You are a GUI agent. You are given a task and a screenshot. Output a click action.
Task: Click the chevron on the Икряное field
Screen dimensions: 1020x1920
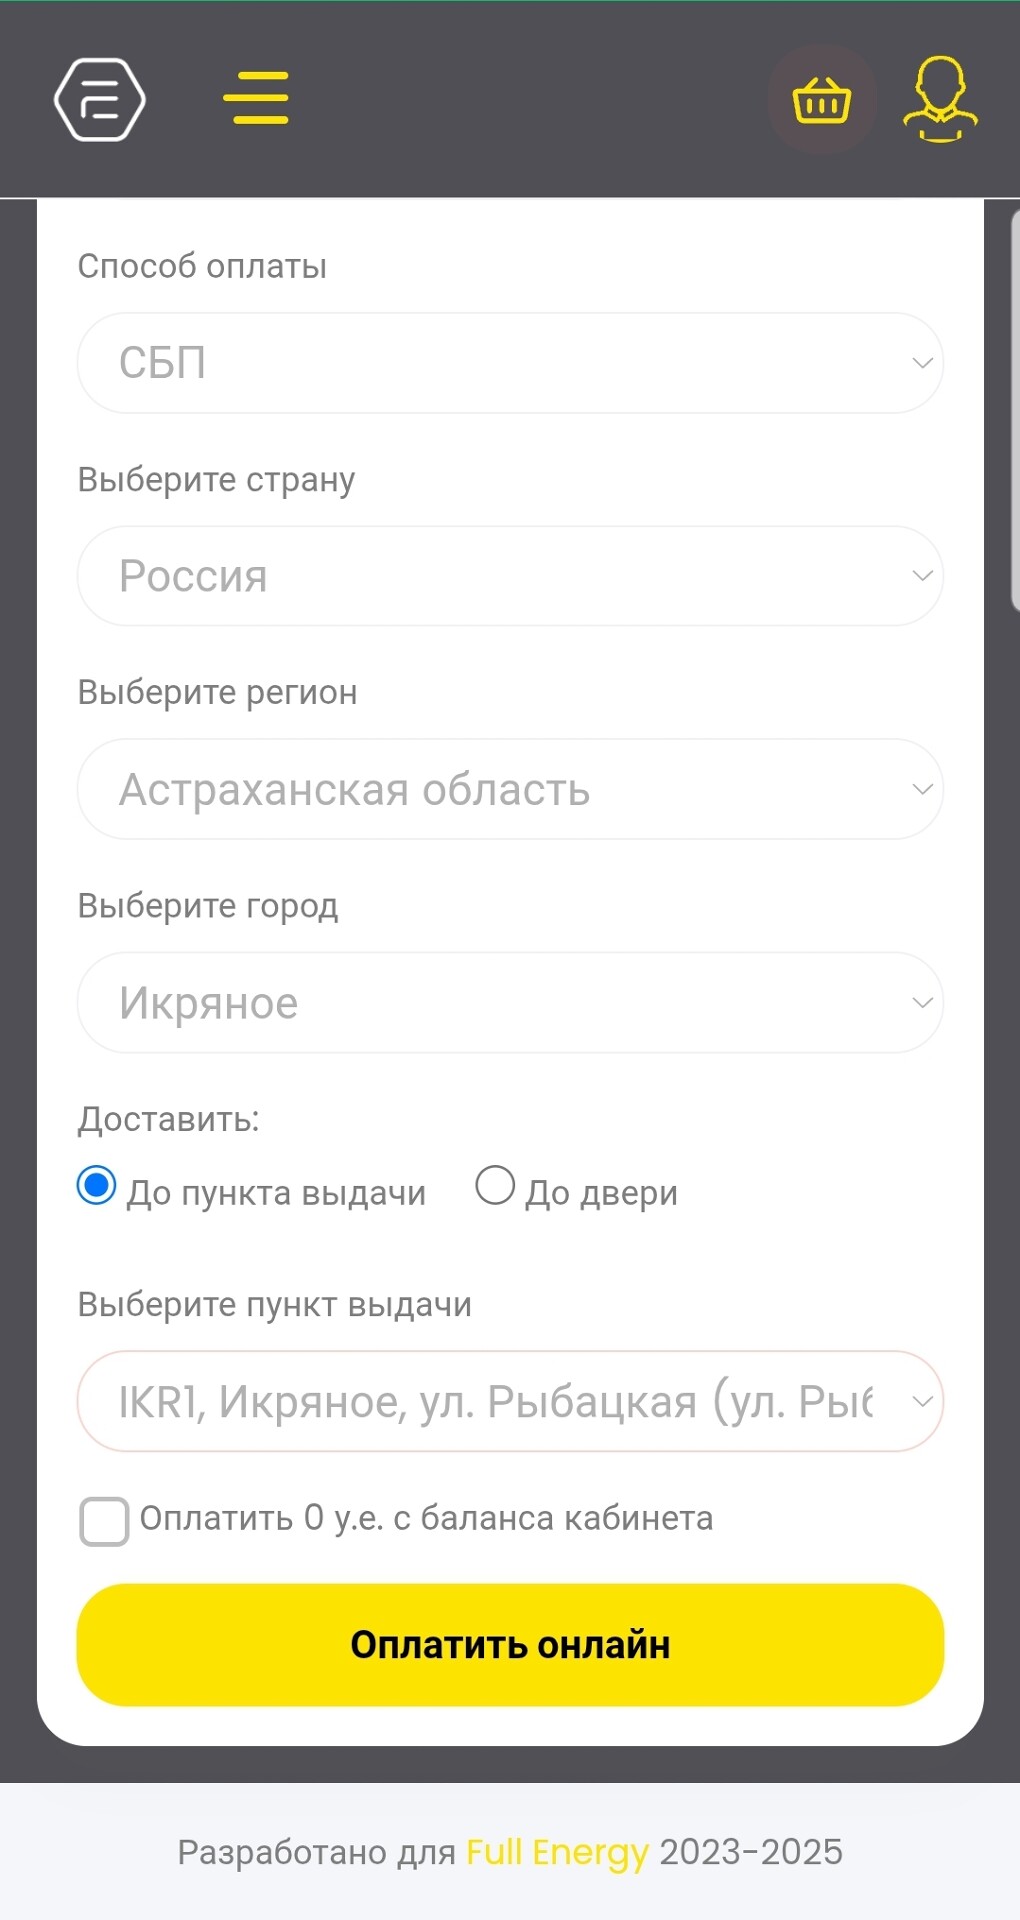(x=922, y=1002)
